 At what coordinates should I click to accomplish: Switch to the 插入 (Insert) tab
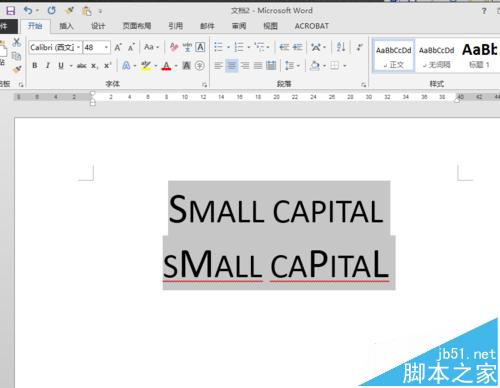click(66, 26)
